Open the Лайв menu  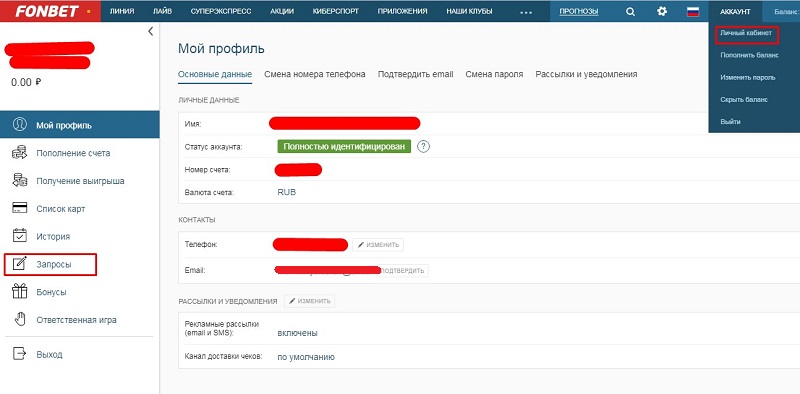tap(162, 11)
